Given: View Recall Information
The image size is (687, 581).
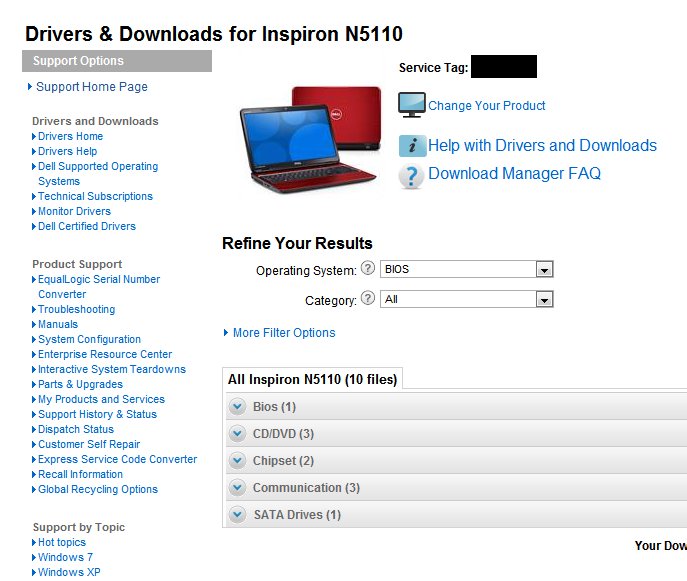Looking at the screenshot, I should (80, 474).
